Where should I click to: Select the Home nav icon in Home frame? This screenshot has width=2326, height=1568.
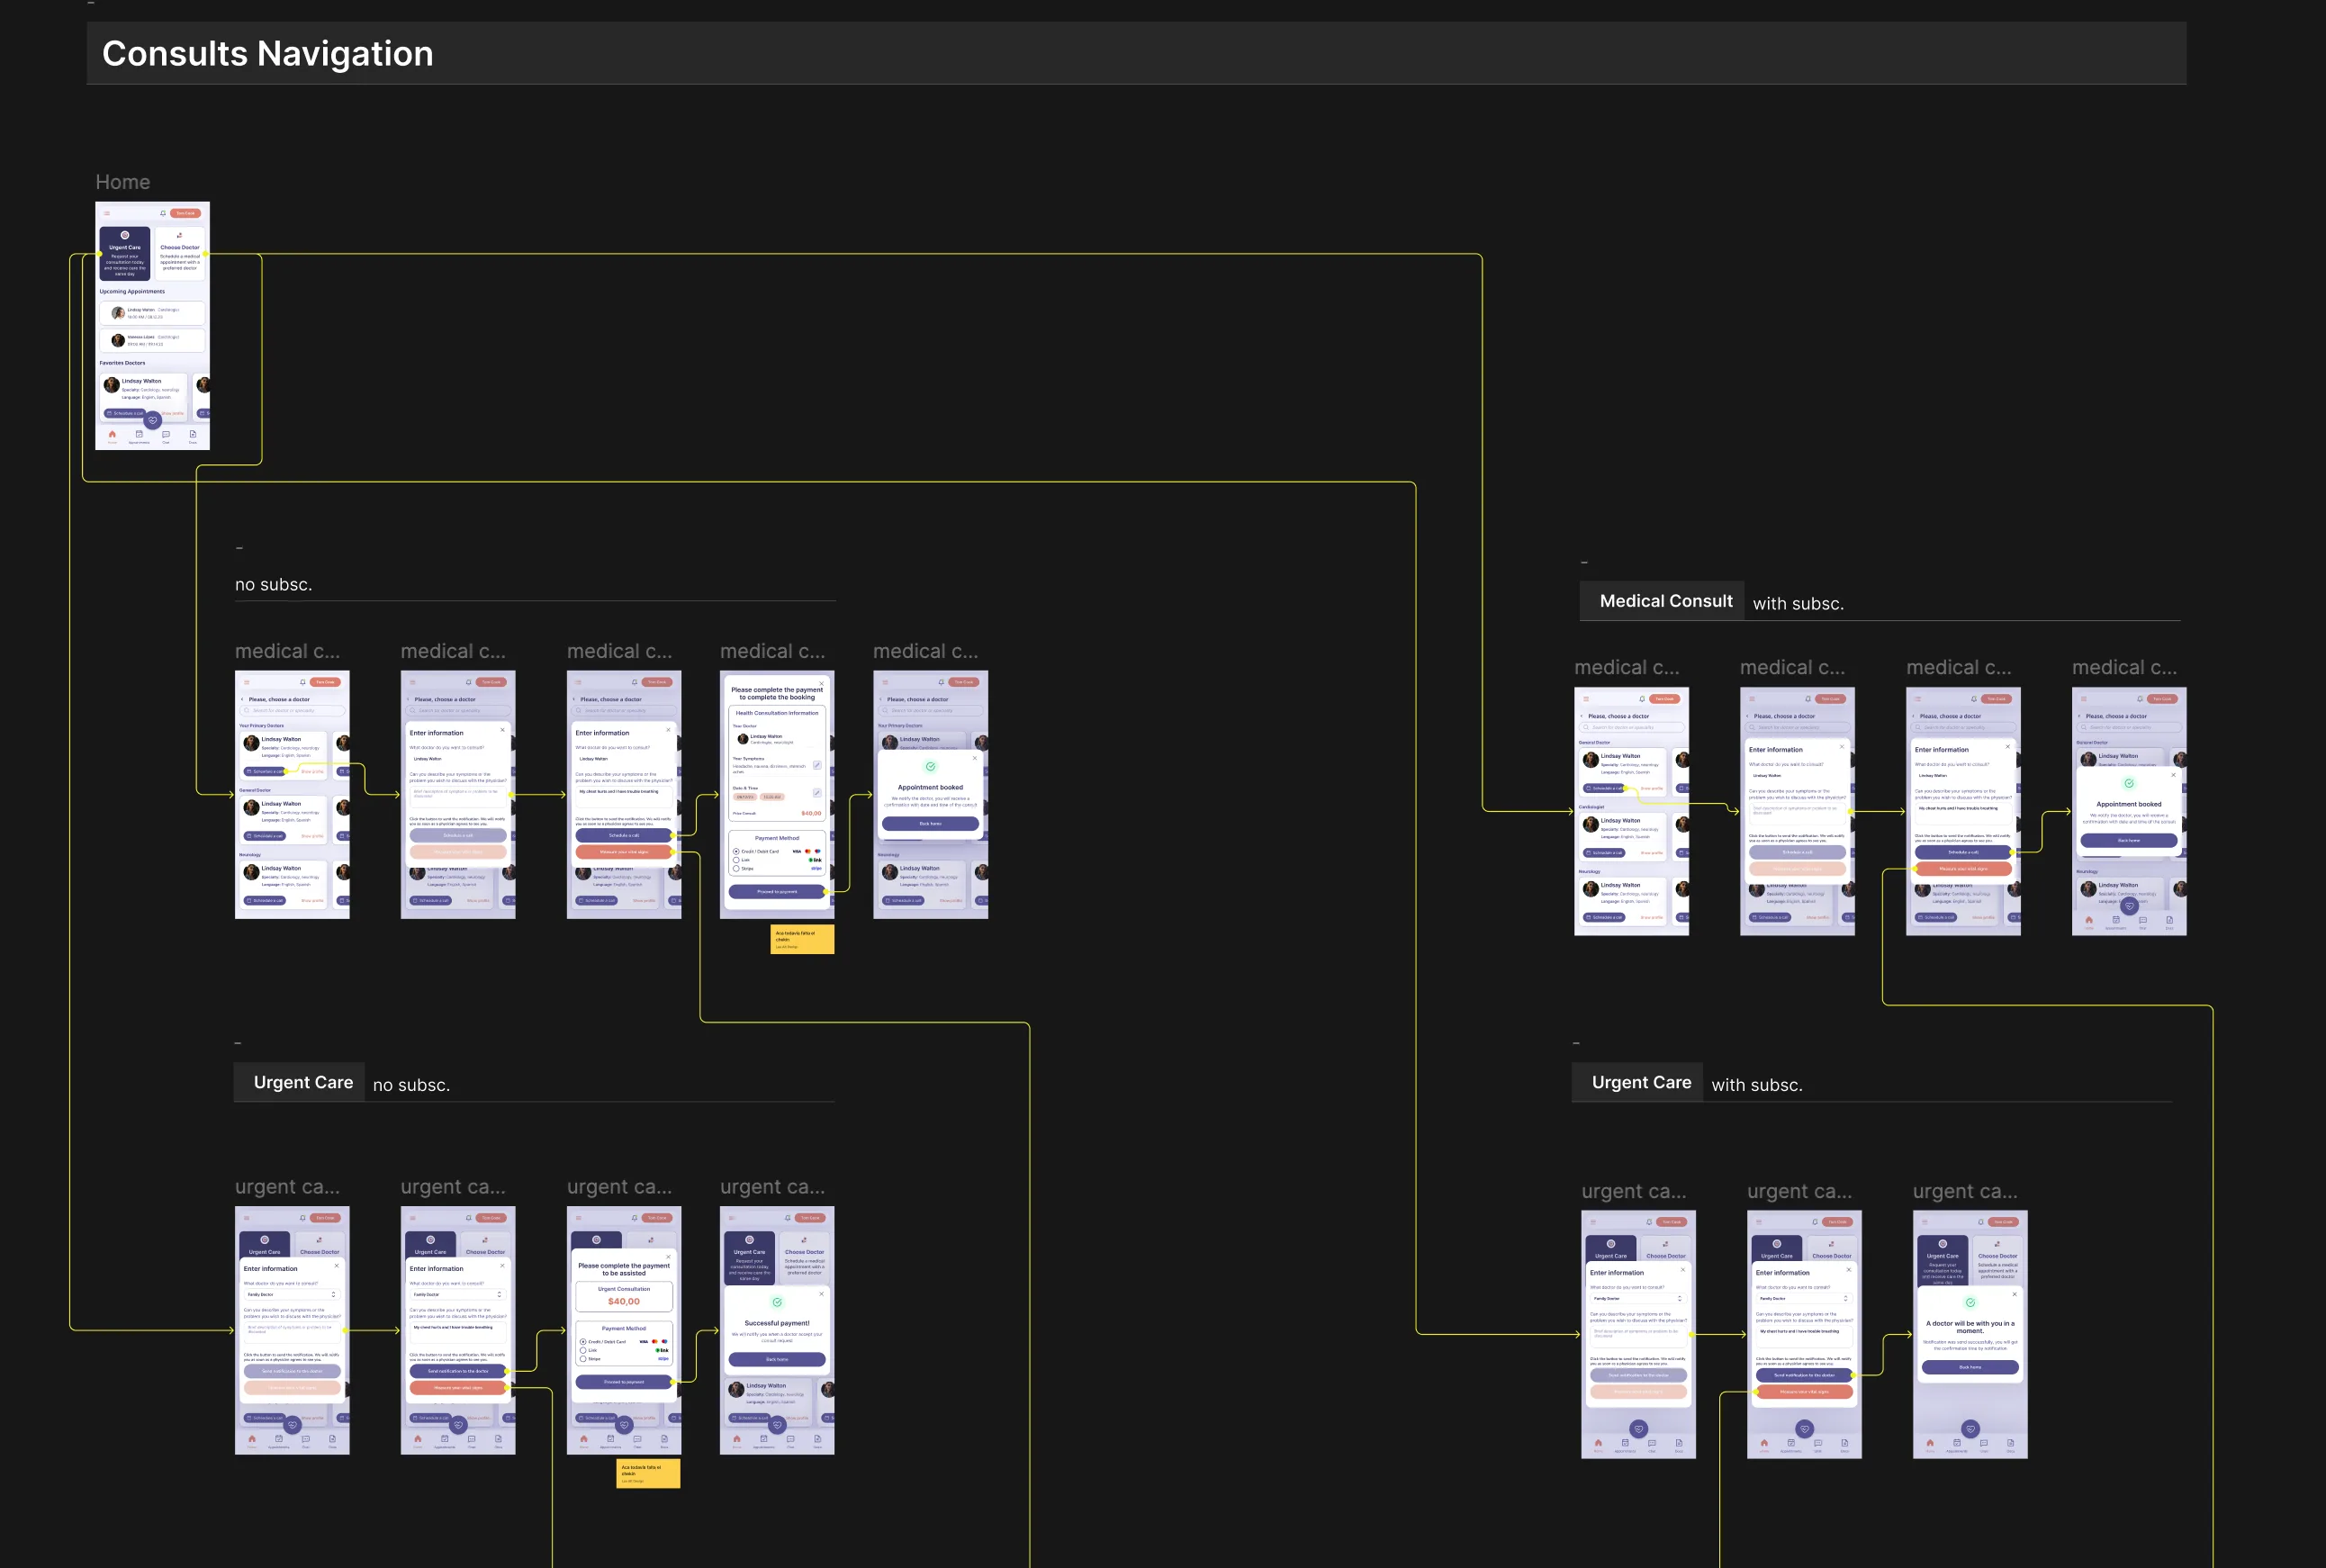click(x=112, y=435)
